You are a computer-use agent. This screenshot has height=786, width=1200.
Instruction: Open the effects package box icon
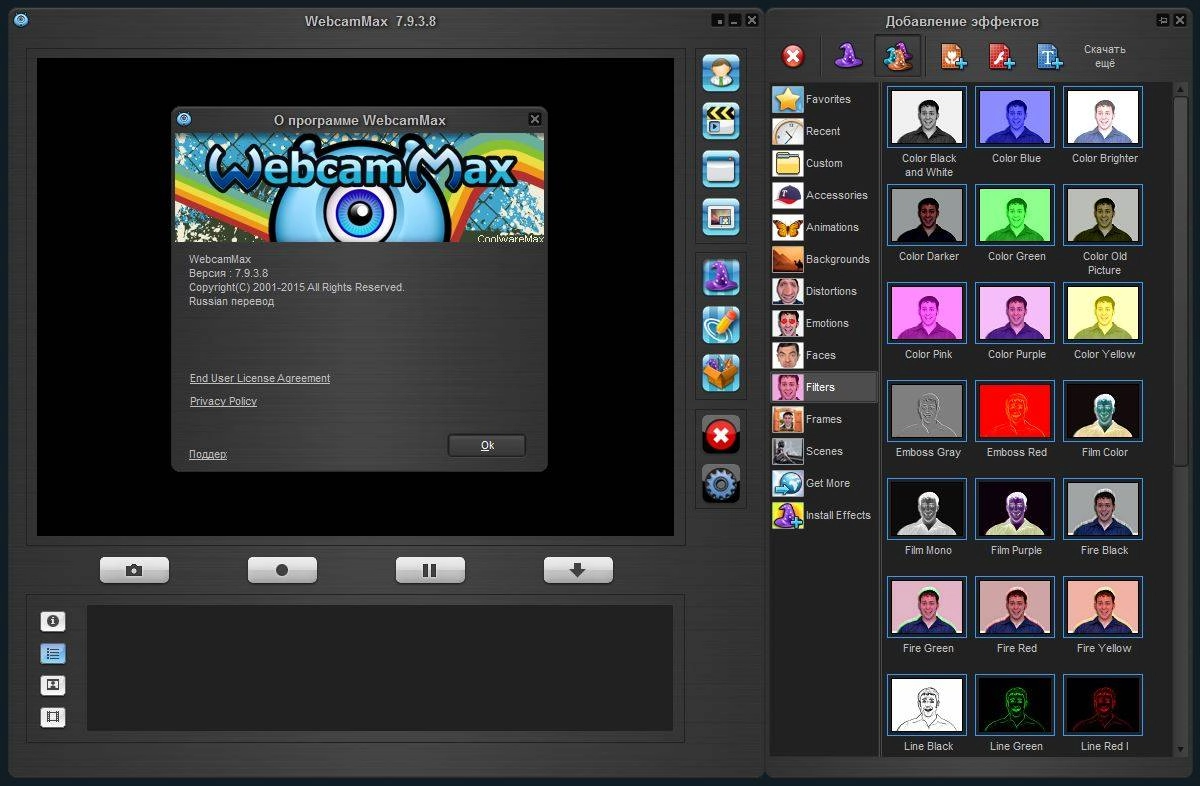(x=720, y=373)
